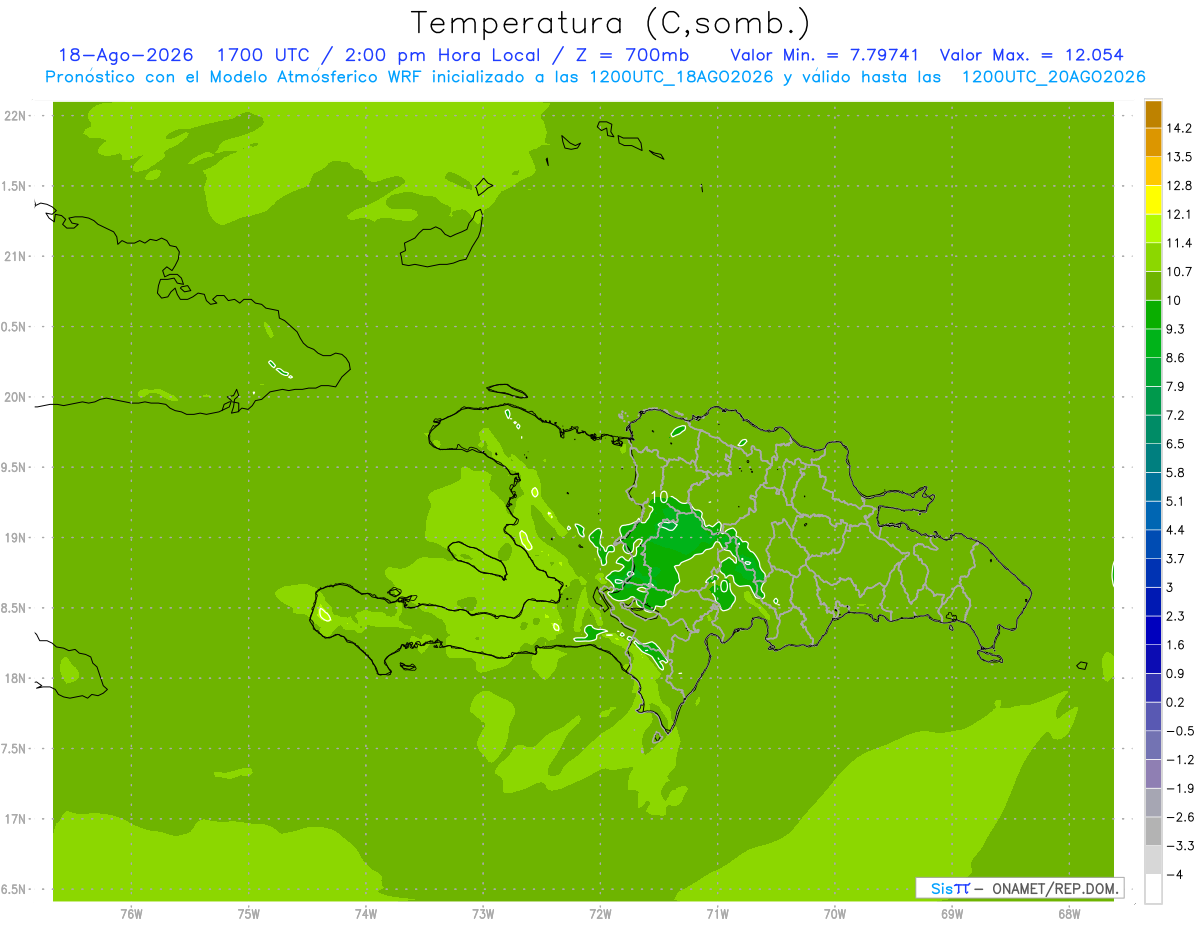This screenshot has width=1200, height=927.
Task: Click the "0.2" colorbar label
Action: 1175,702
